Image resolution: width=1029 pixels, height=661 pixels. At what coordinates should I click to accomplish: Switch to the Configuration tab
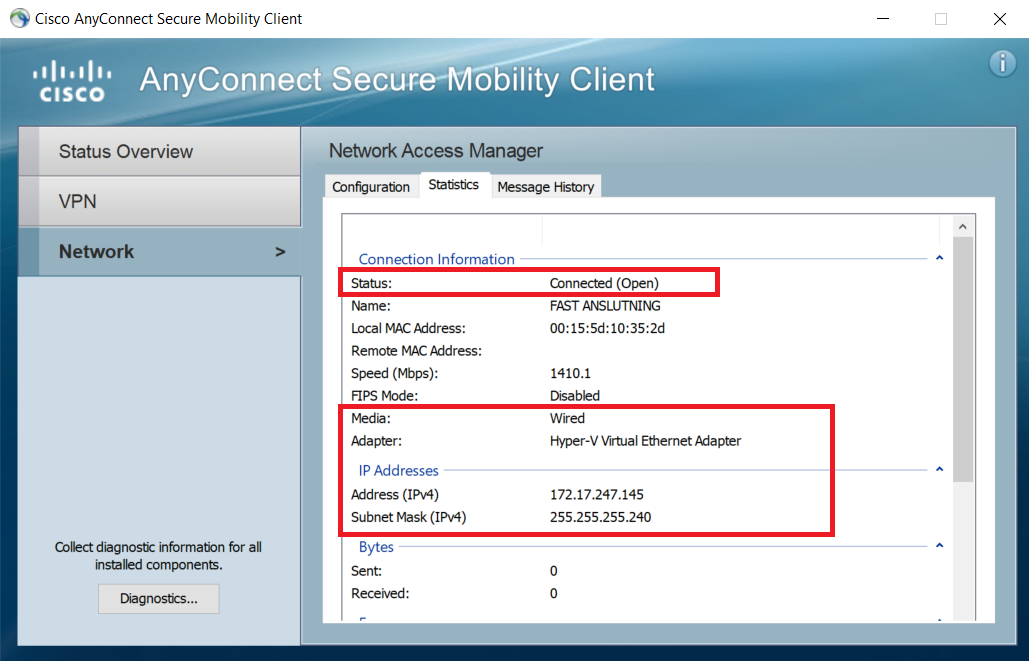click(371, 186)
